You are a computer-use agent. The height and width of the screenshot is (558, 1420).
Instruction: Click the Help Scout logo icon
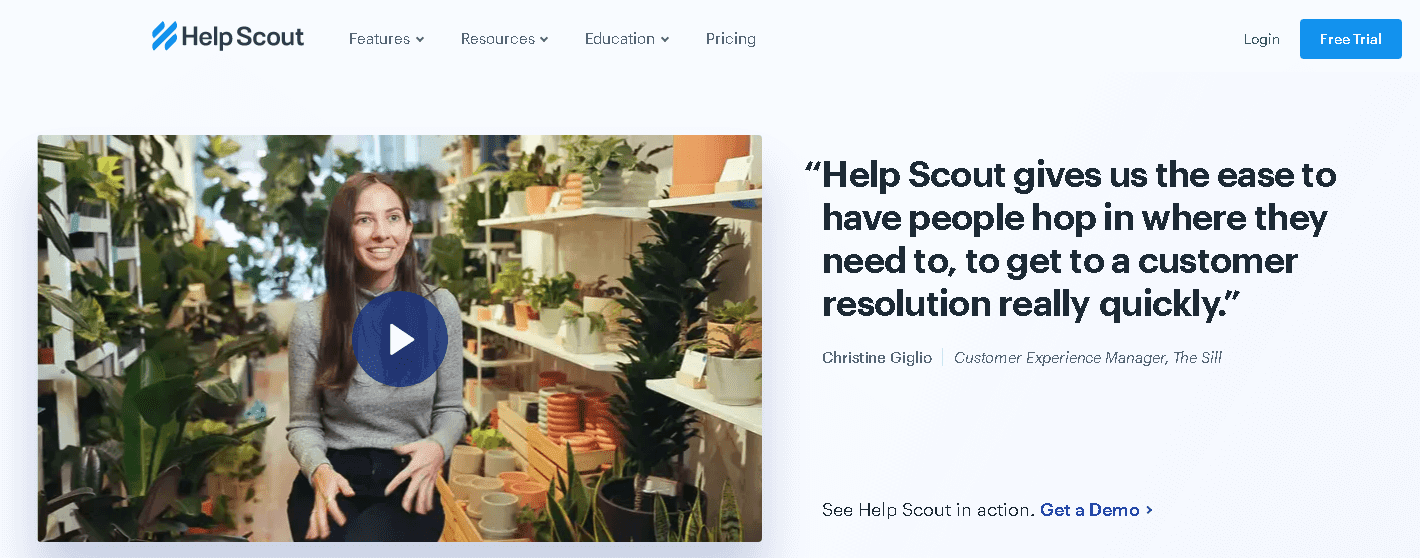coord(164,37)
